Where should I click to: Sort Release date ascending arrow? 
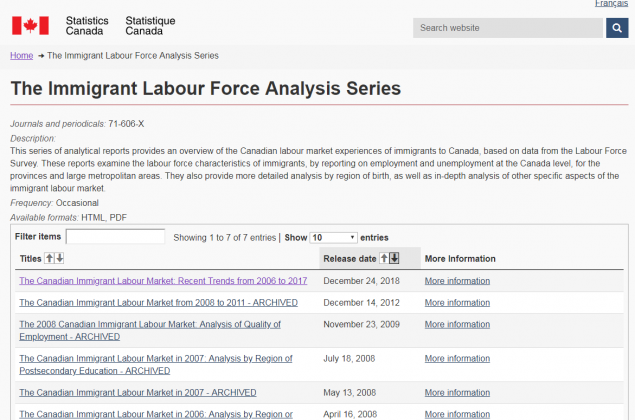[384, 258]
